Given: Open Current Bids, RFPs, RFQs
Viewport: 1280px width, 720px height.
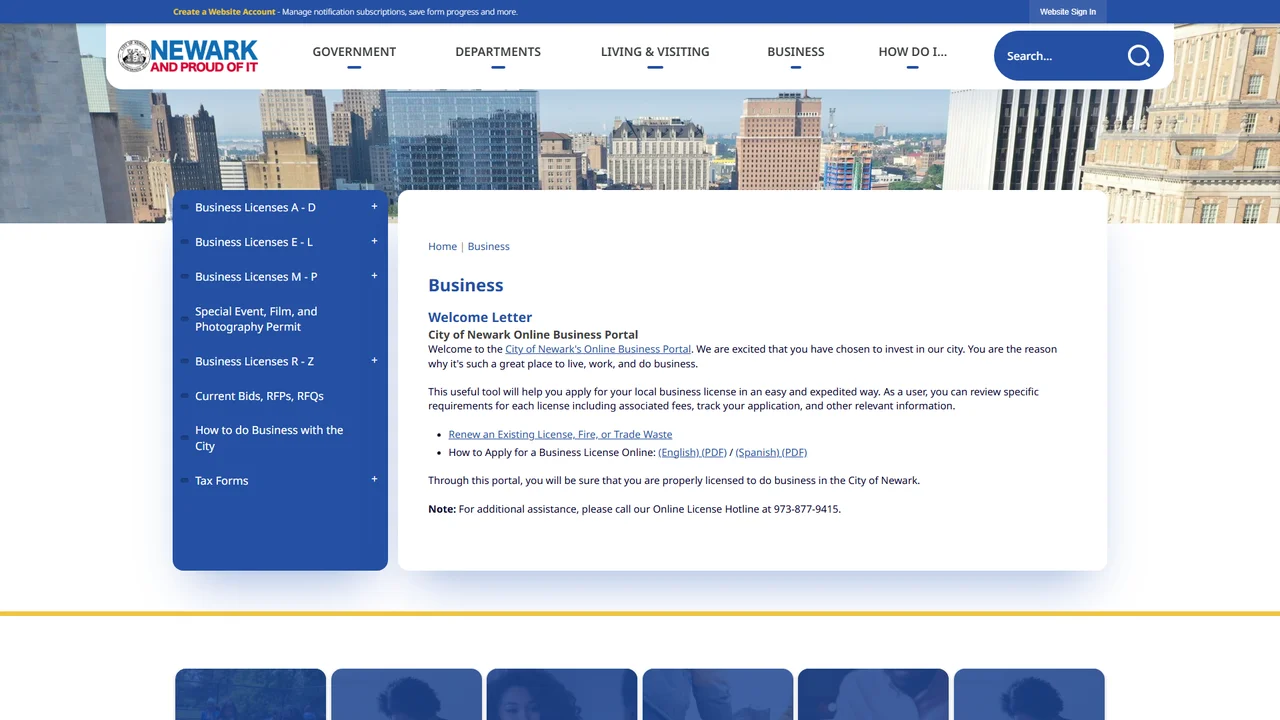Looking at the screenshot, I should point(259,396).
